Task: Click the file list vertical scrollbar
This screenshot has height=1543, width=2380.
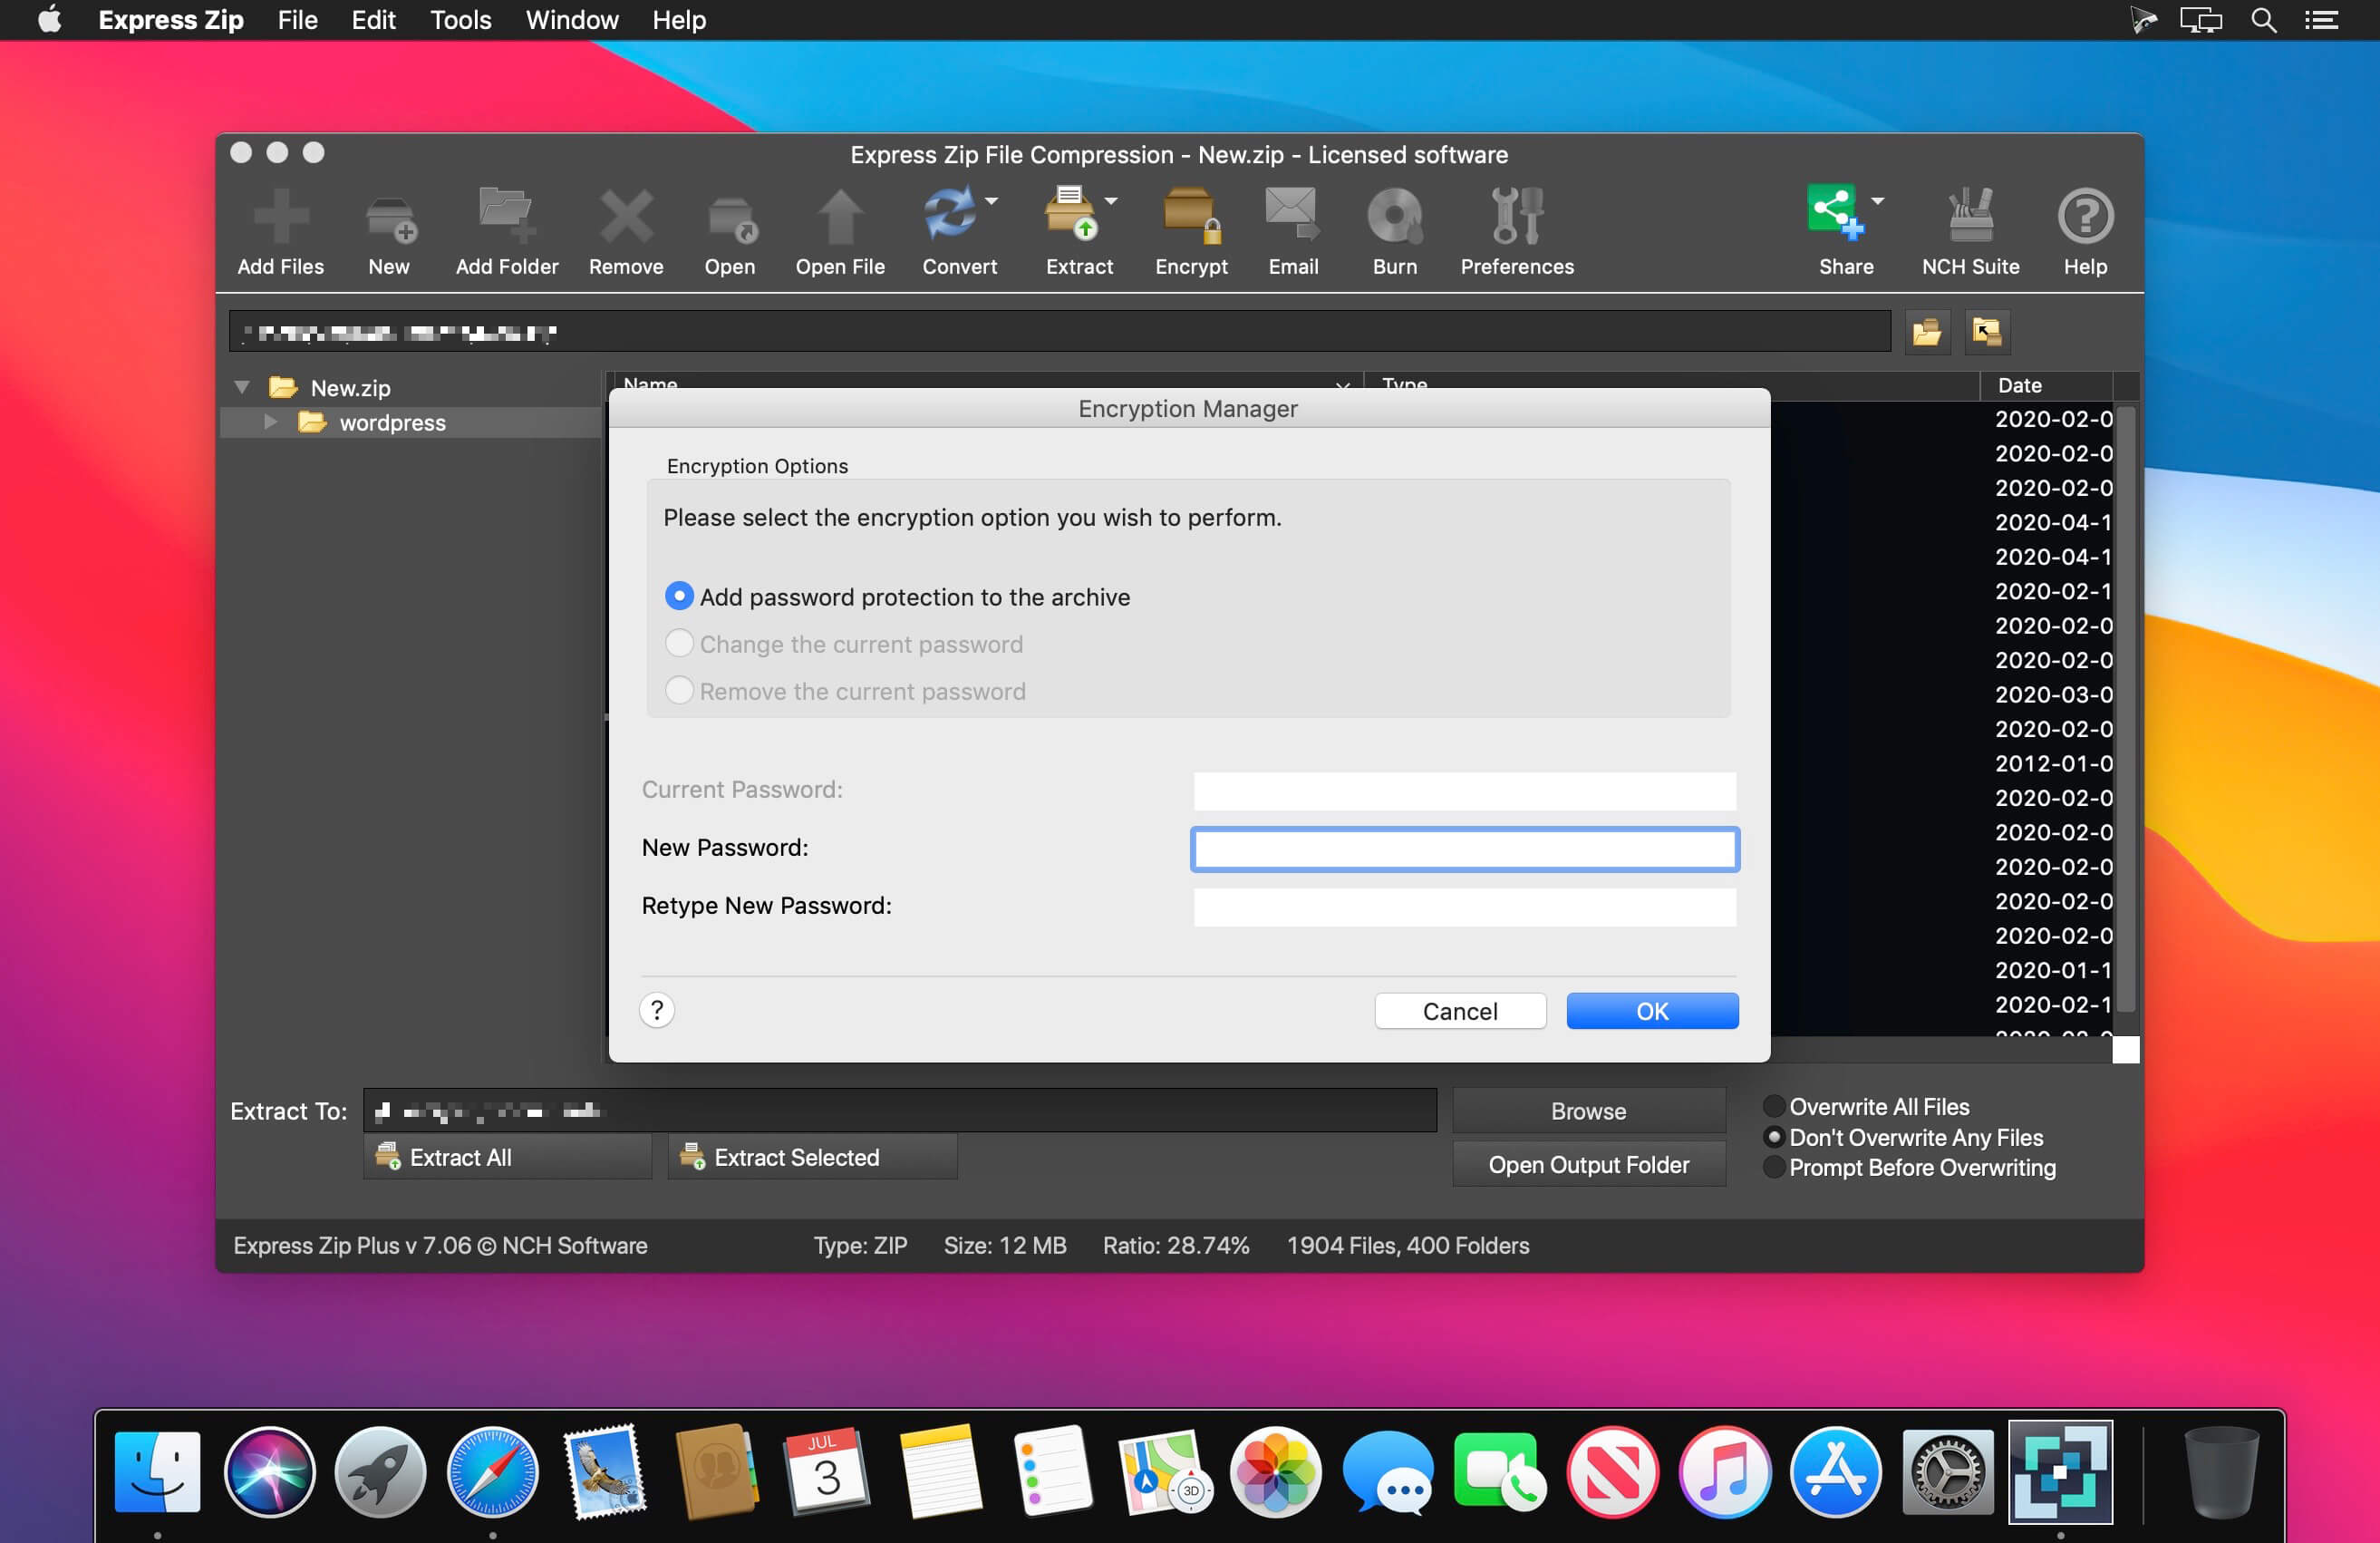Action: pyautogui.click(x=2126, y=708)
